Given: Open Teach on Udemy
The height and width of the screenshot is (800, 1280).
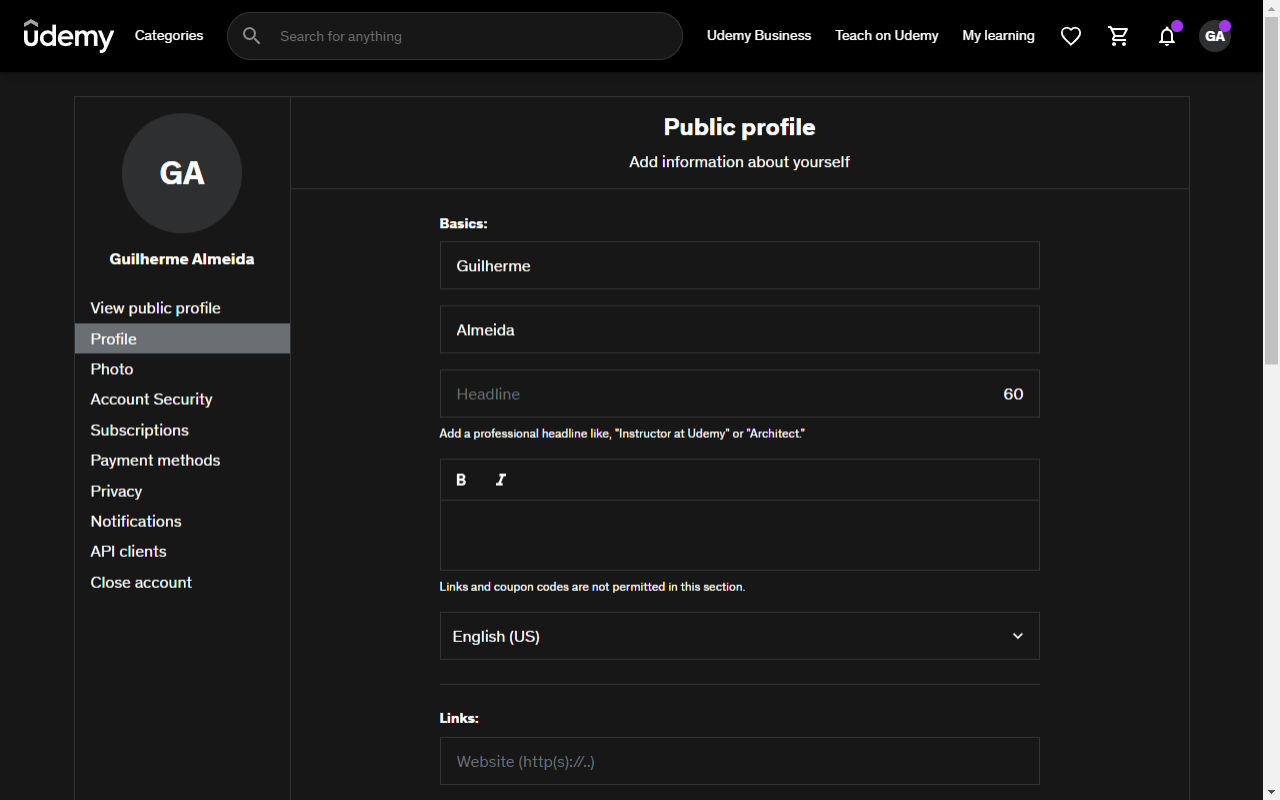Looking at the screenshot, I should pos(886,35).
